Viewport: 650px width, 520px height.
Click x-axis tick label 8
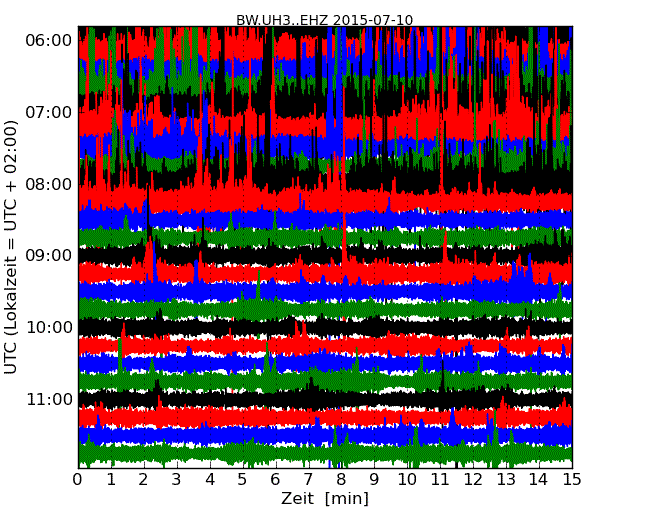click(341, 480)
